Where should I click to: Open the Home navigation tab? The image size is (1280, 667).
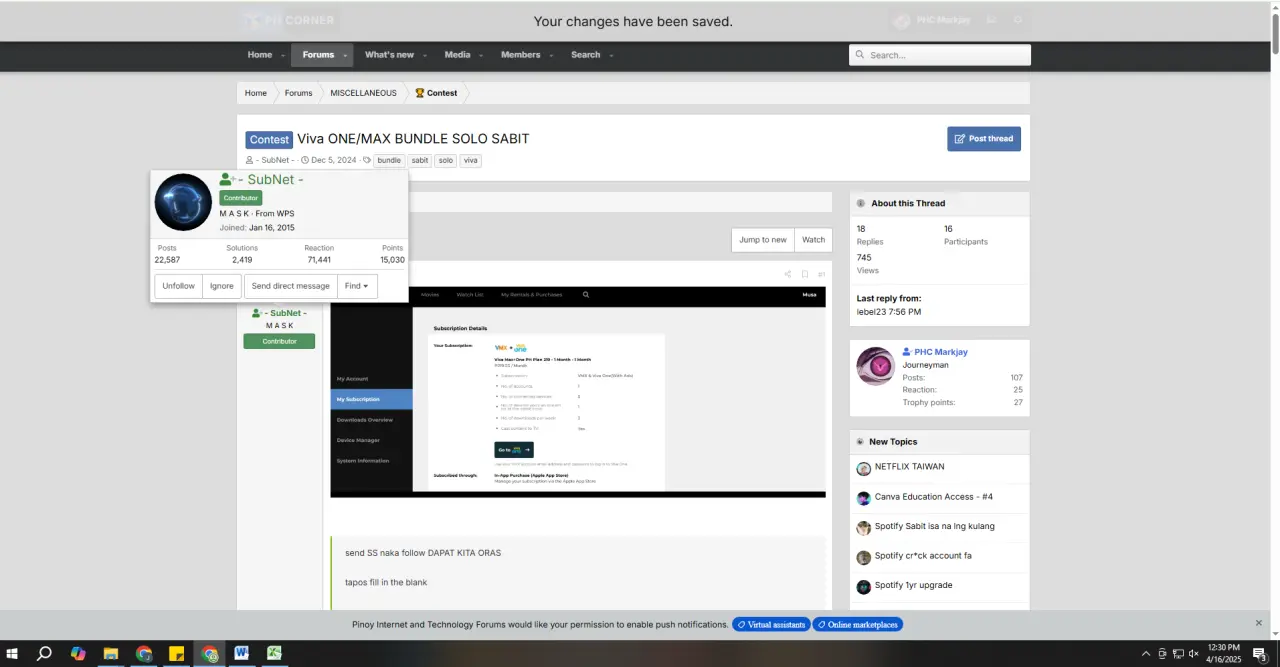pos(260,55)
